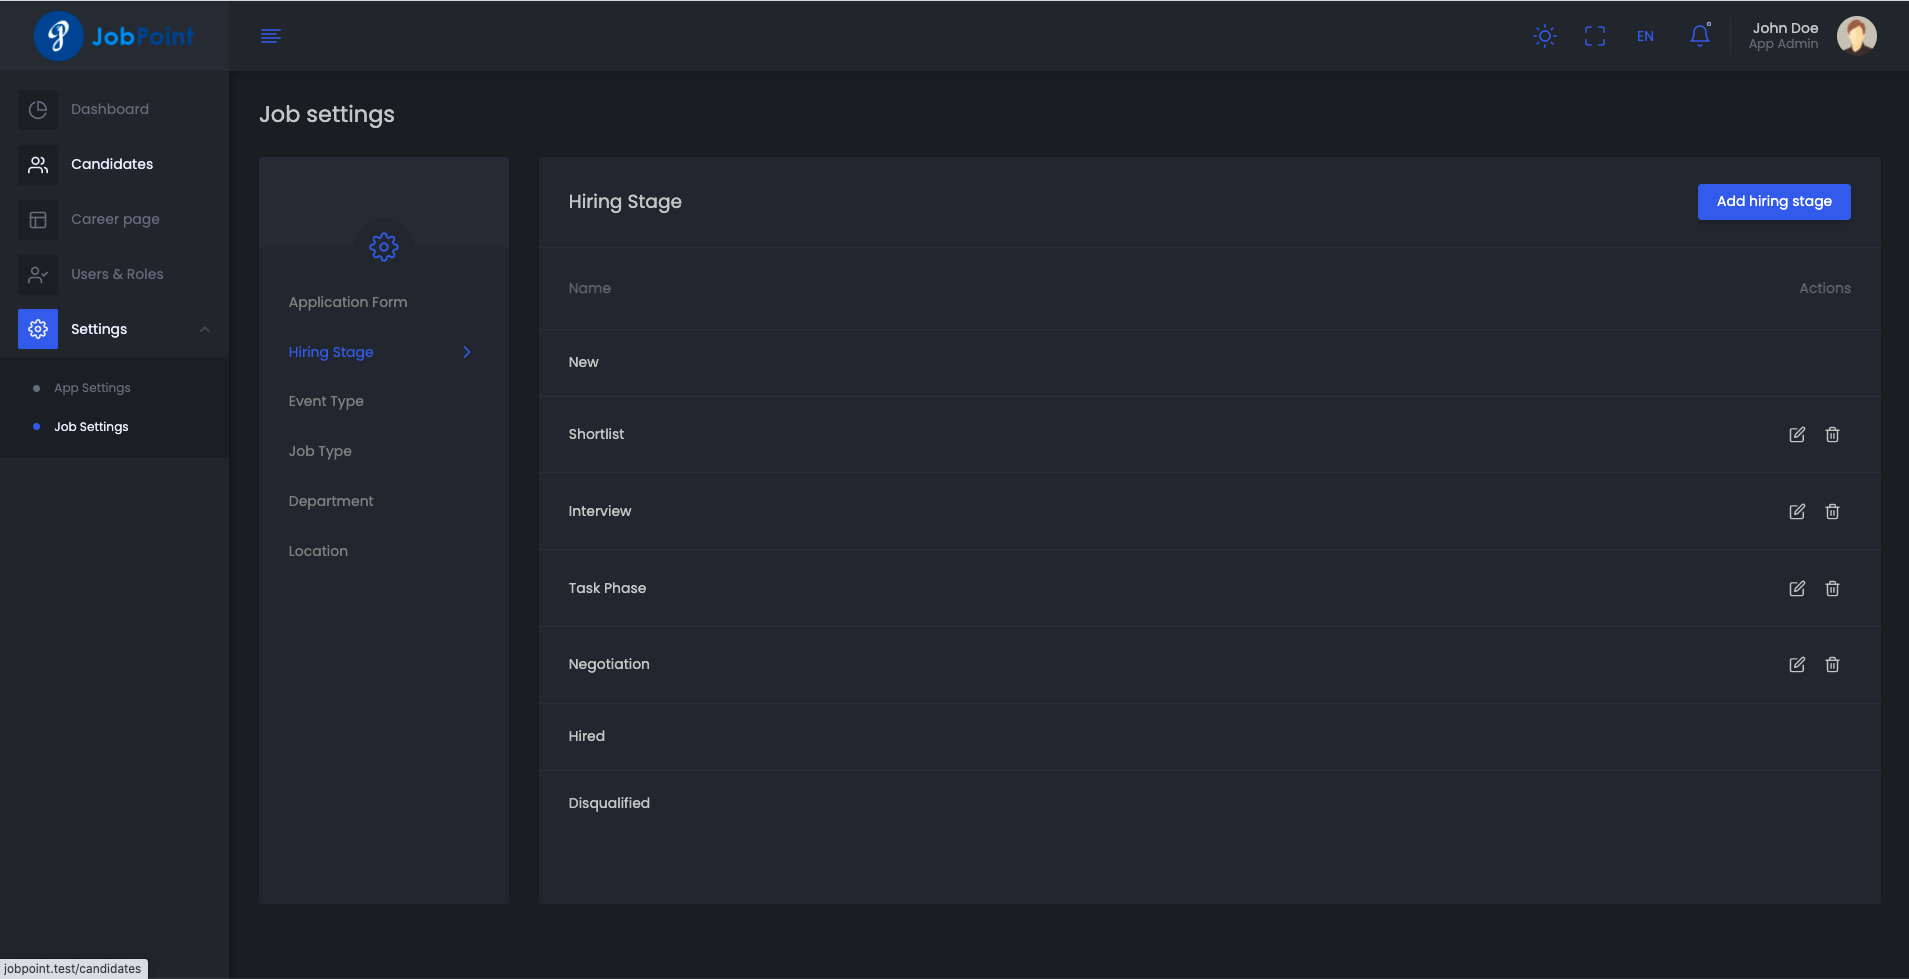Image resolution: width=1909 pixels, height=979 pixels.
Task: Go to Dashboard in the sidebar
Action: [110, 109]
